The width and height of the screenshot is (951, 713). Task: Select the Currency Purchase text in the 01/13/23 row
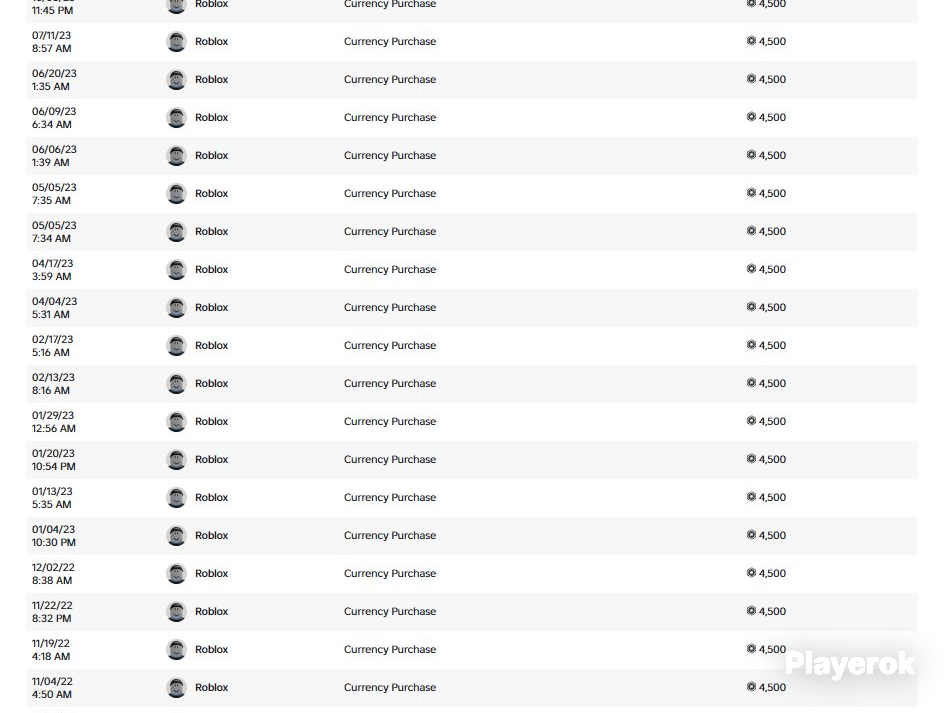(390, 498)
